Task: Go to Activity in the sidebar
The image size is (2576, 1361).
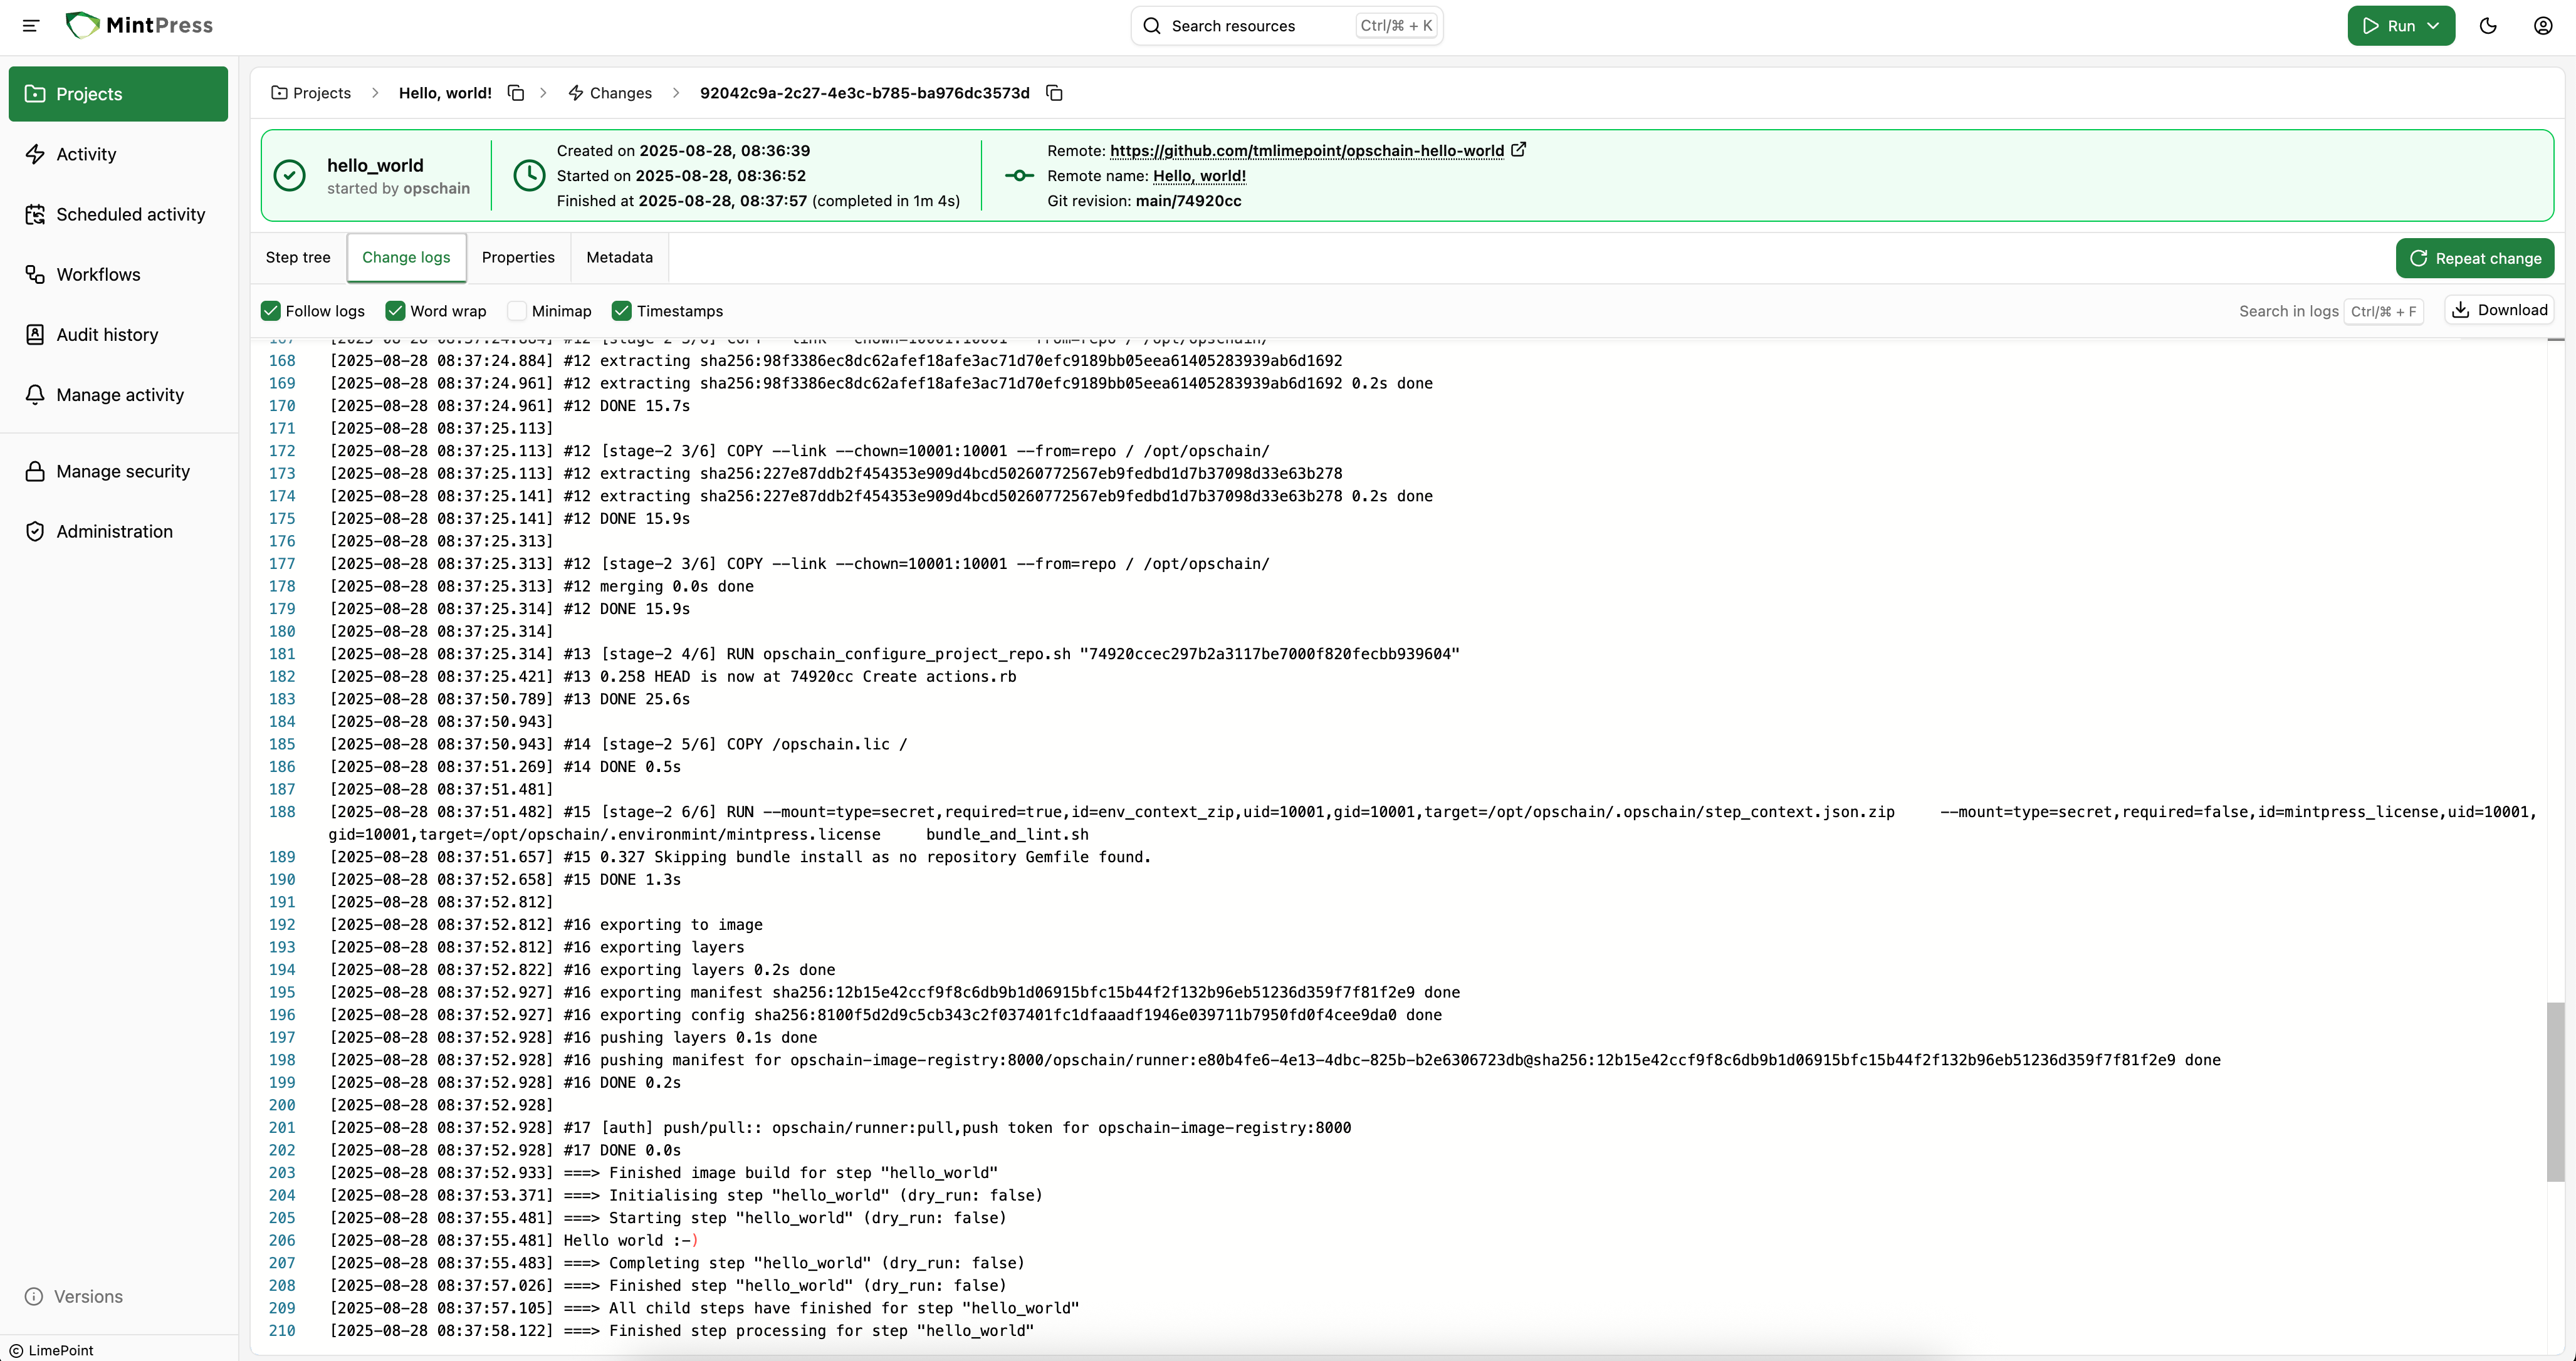Action: tap(118, 154)
